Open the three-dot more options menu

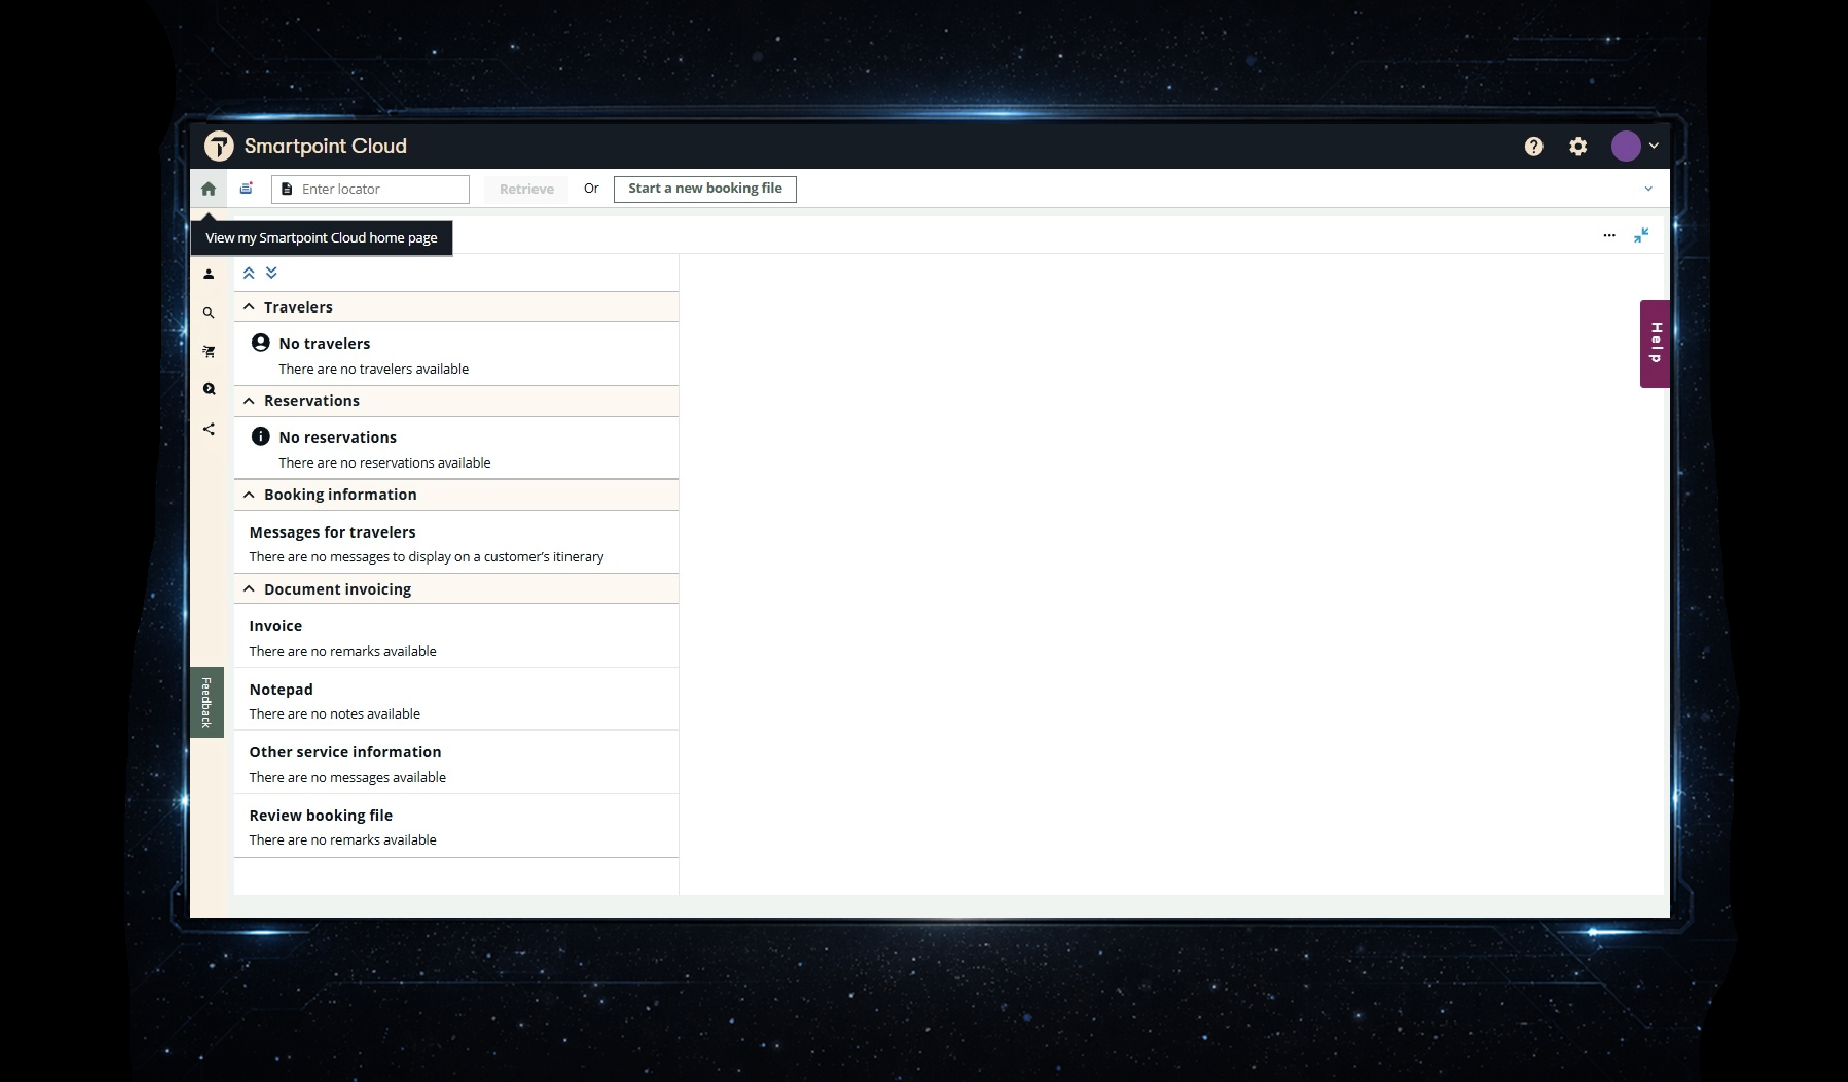point(1609,235)
